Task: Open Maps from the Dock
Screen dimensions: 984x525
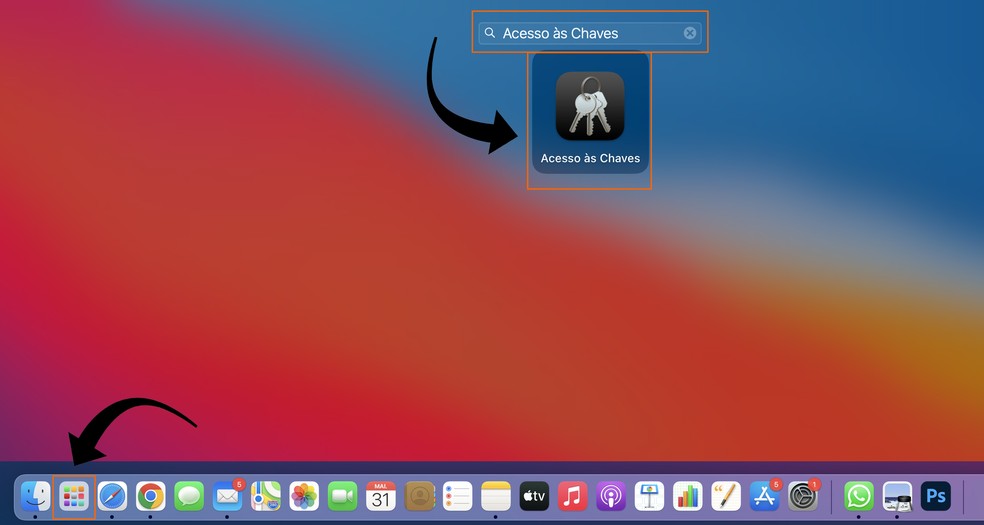Action: click(x=266, y=496)
